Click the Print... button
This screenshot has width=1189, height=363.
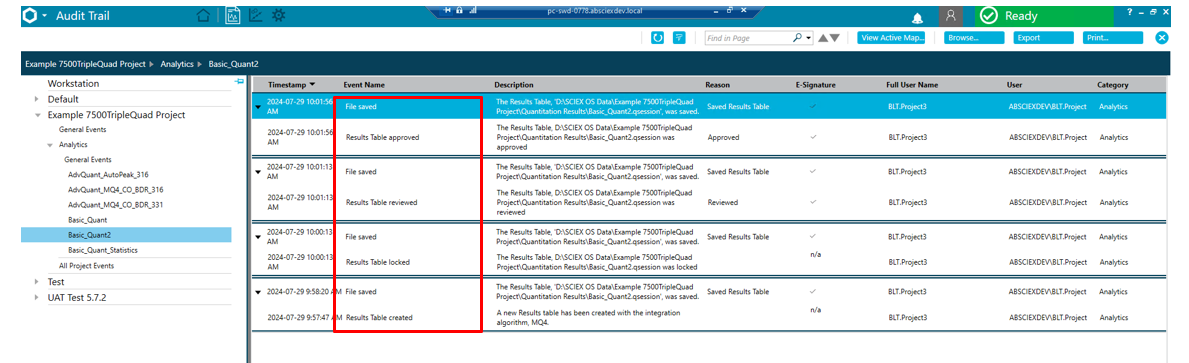tap(1112, 37)
